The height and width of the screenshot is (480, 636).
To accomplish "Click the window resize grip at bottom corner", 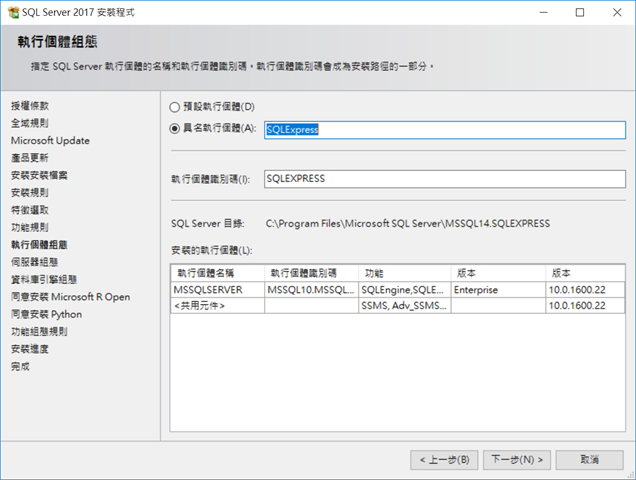I will 631,475.
